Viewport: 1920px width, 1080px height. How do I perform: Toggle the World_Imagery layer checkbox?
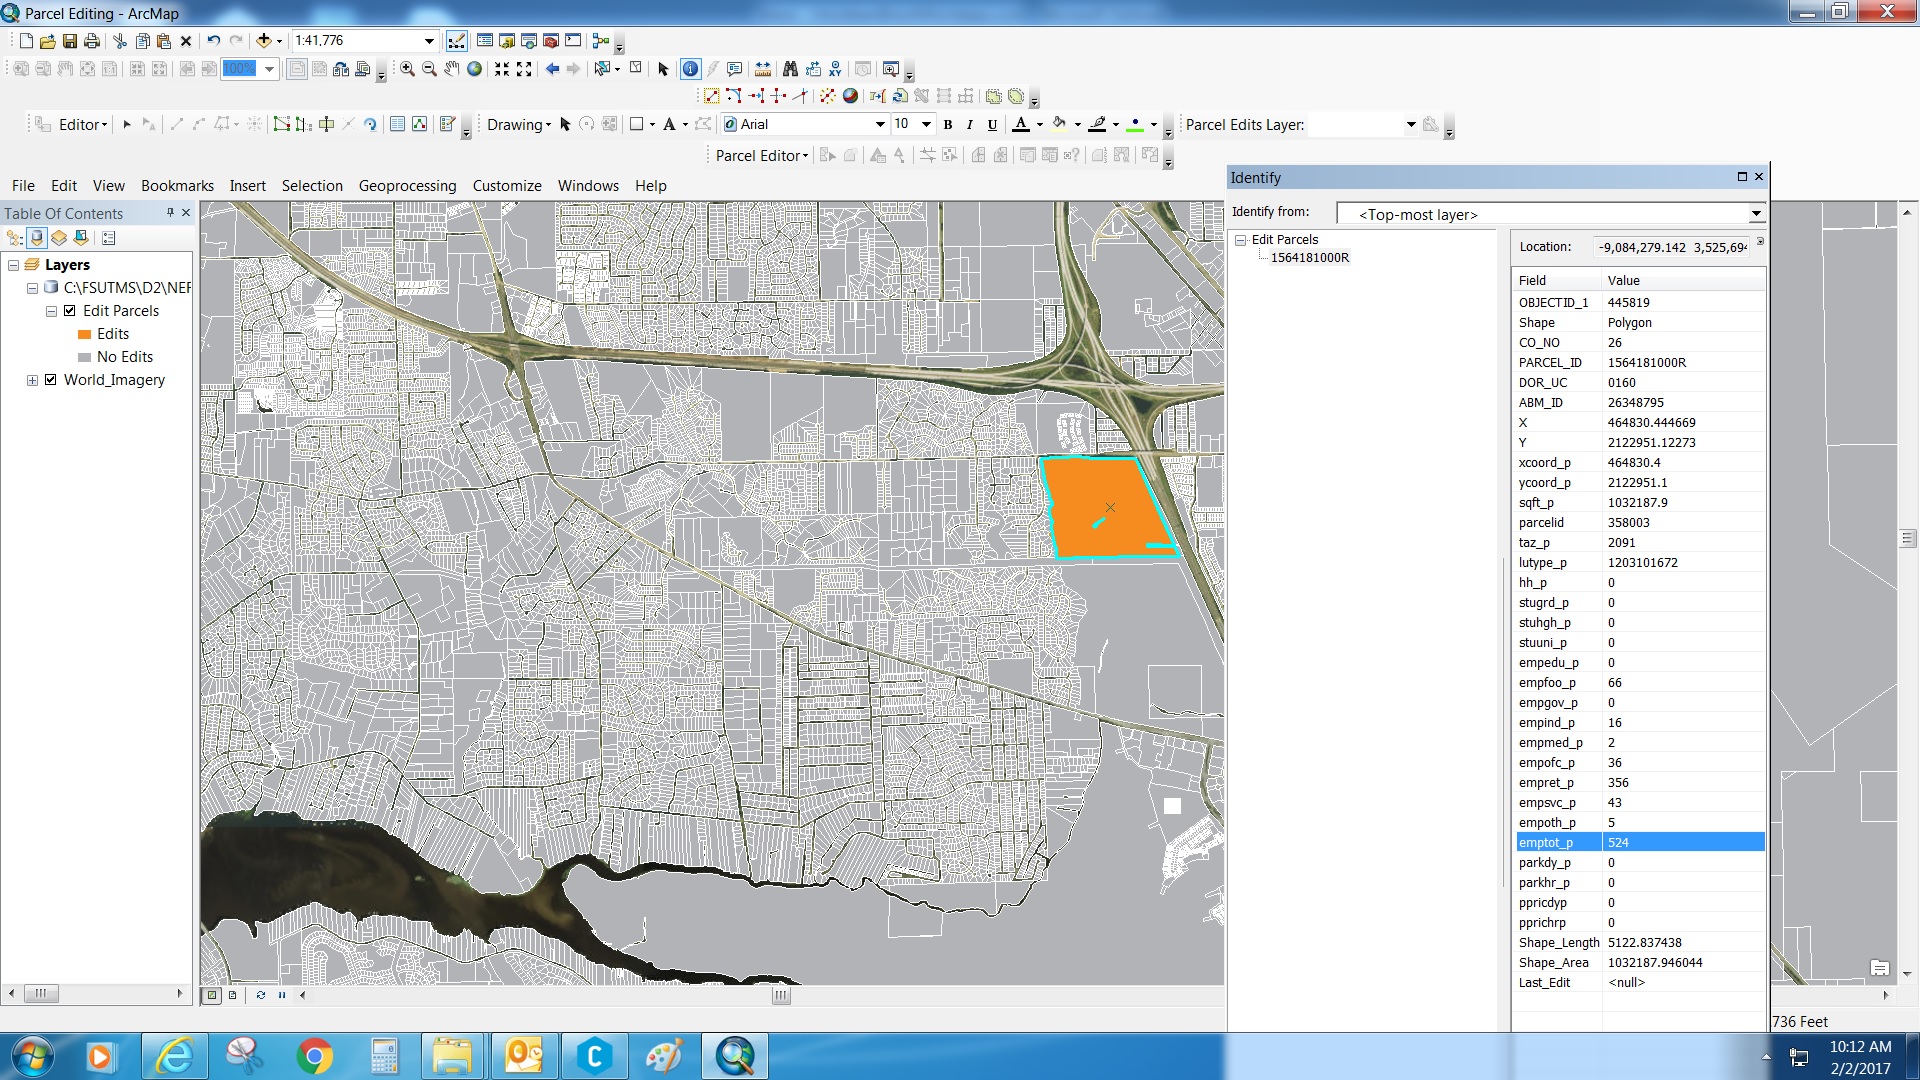click(x=51, y=380)
